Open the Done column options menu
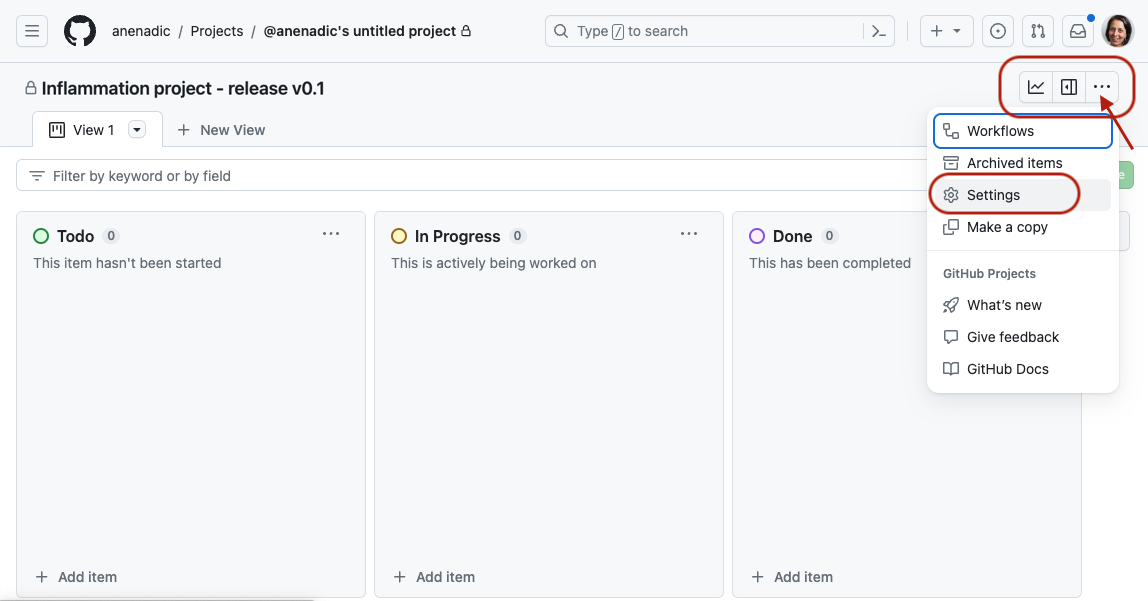 pyautogui.click(x=1046, y=233)
